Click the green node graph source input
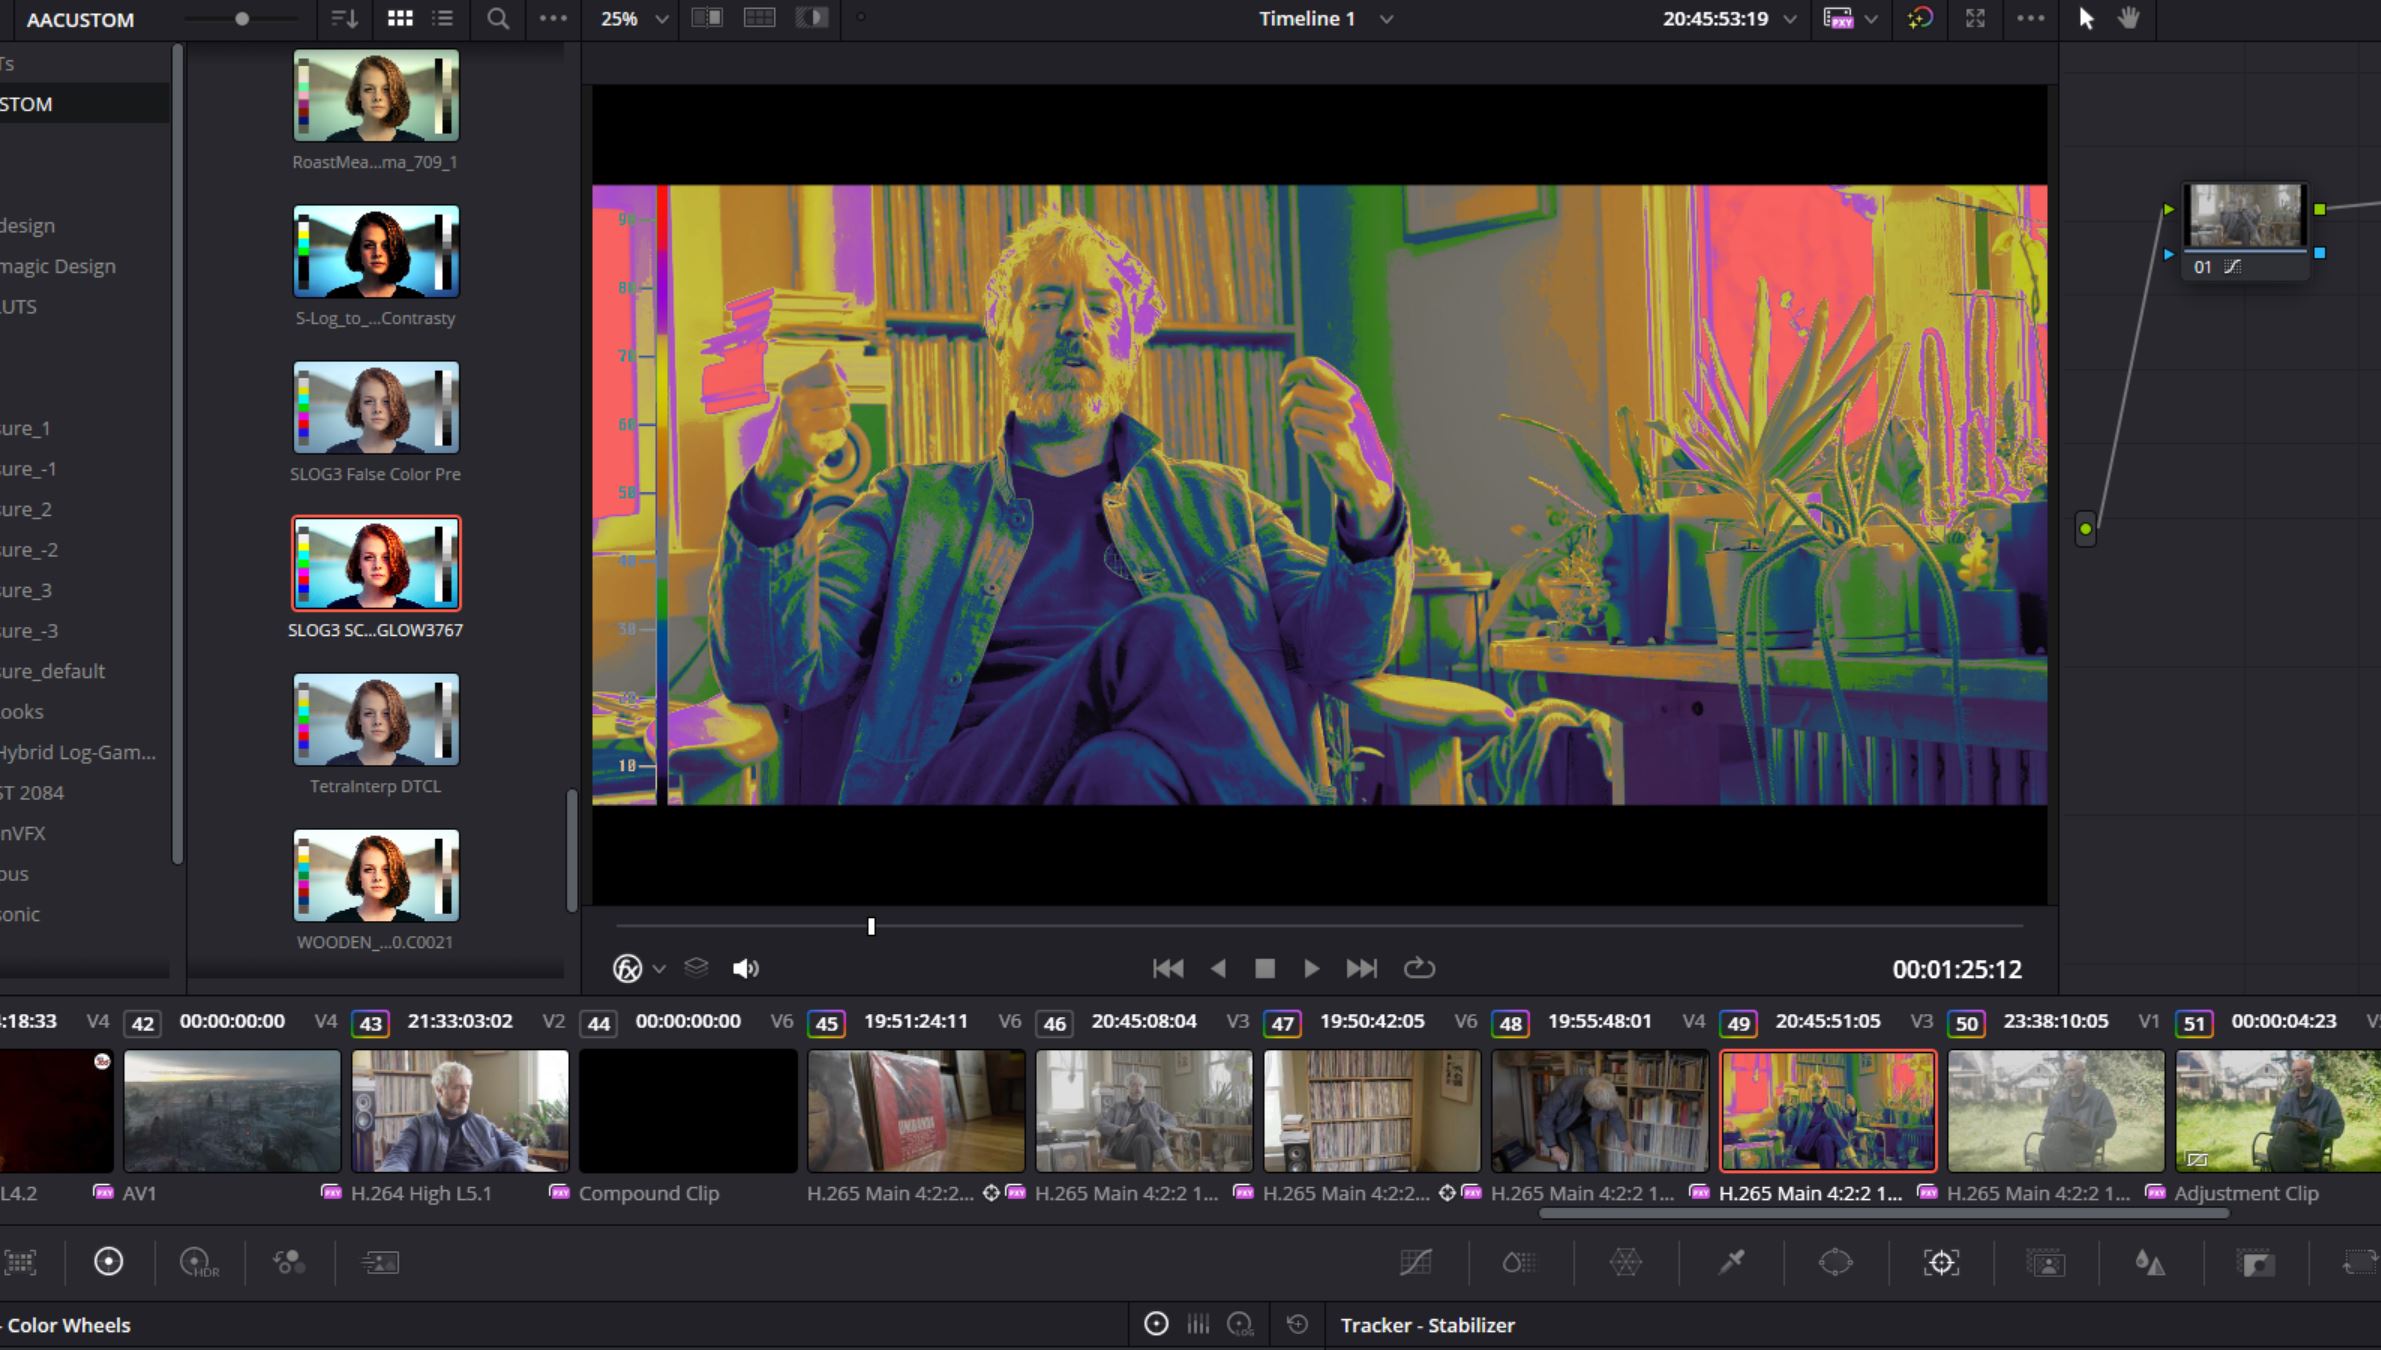 2085,529
